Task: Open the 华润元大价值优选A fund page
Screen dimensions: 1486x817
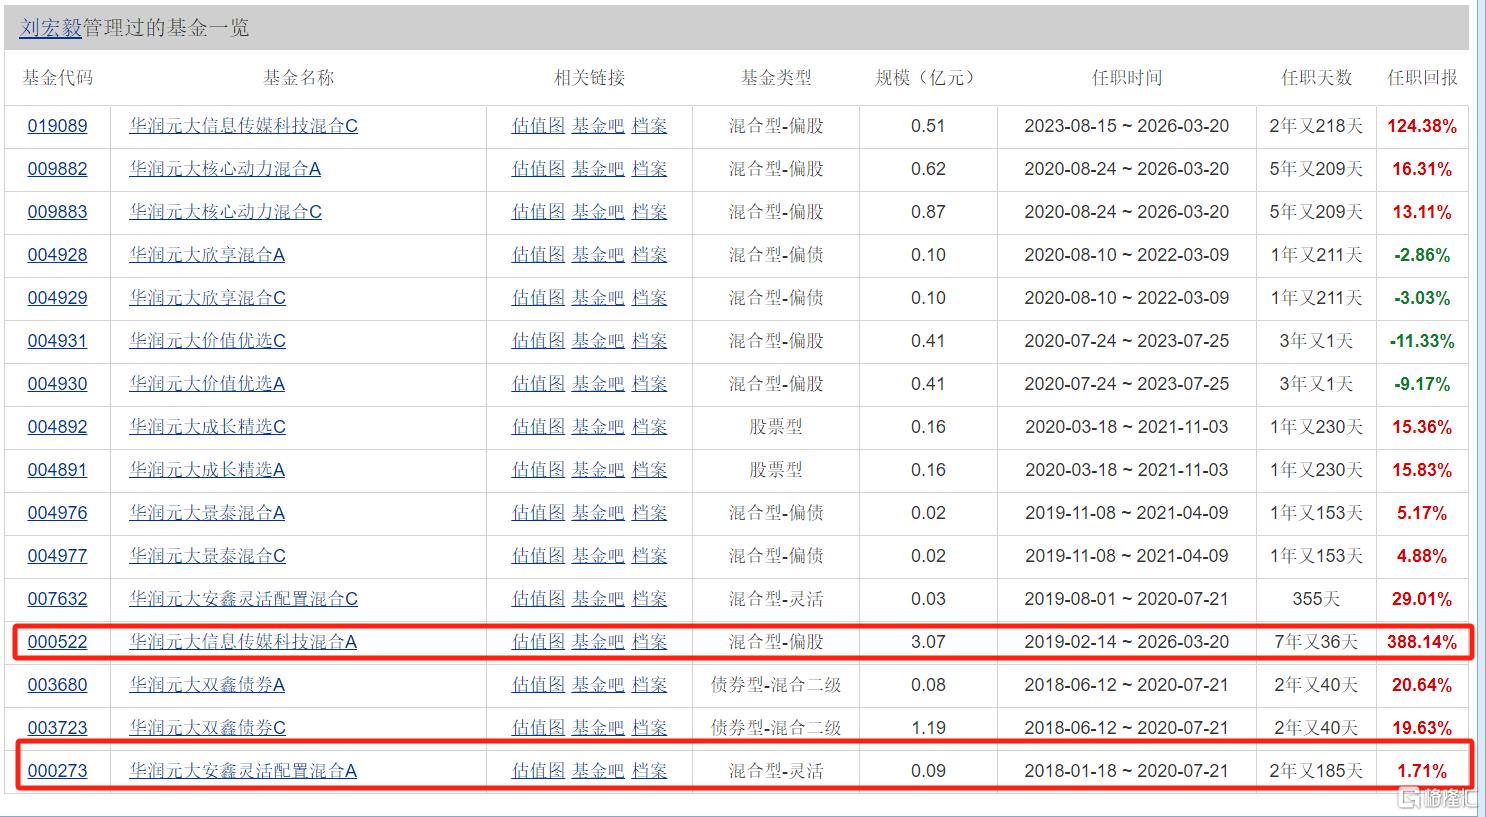Action: pyautogui.click(x=207, y=384)
